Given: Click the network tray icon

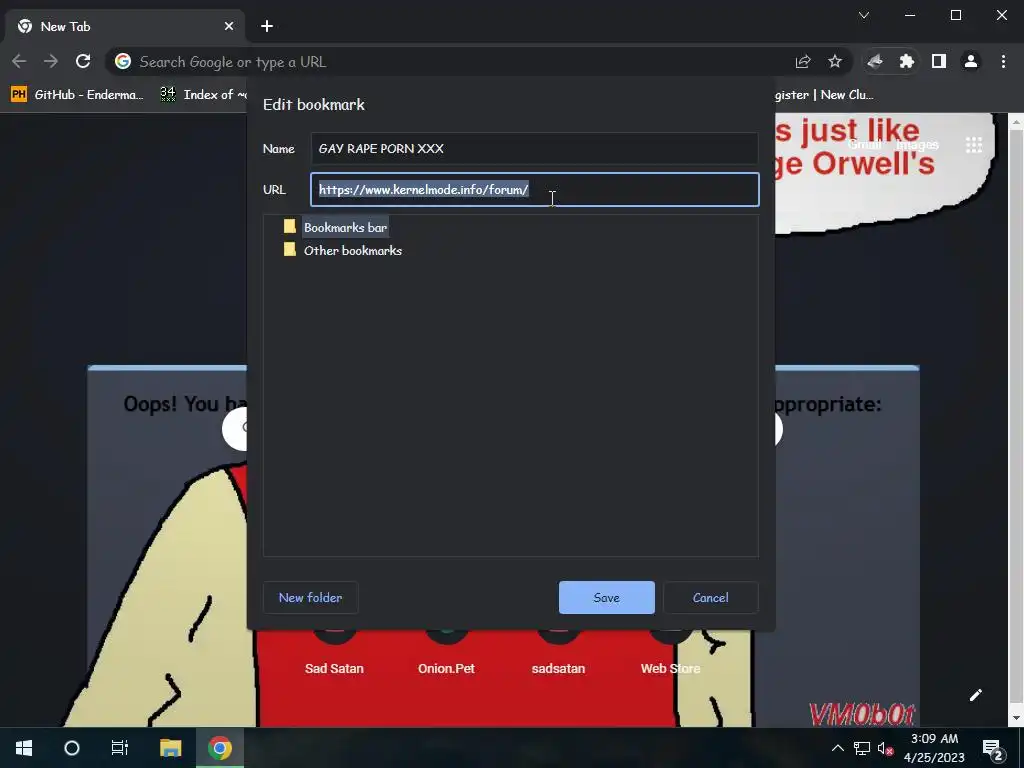Looking at the screenshot, I should 862,748.
